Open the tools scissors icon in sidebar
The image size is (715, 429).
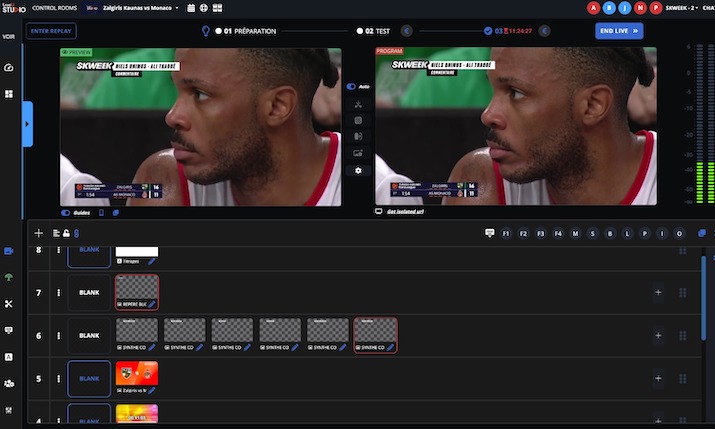[9, 304]
